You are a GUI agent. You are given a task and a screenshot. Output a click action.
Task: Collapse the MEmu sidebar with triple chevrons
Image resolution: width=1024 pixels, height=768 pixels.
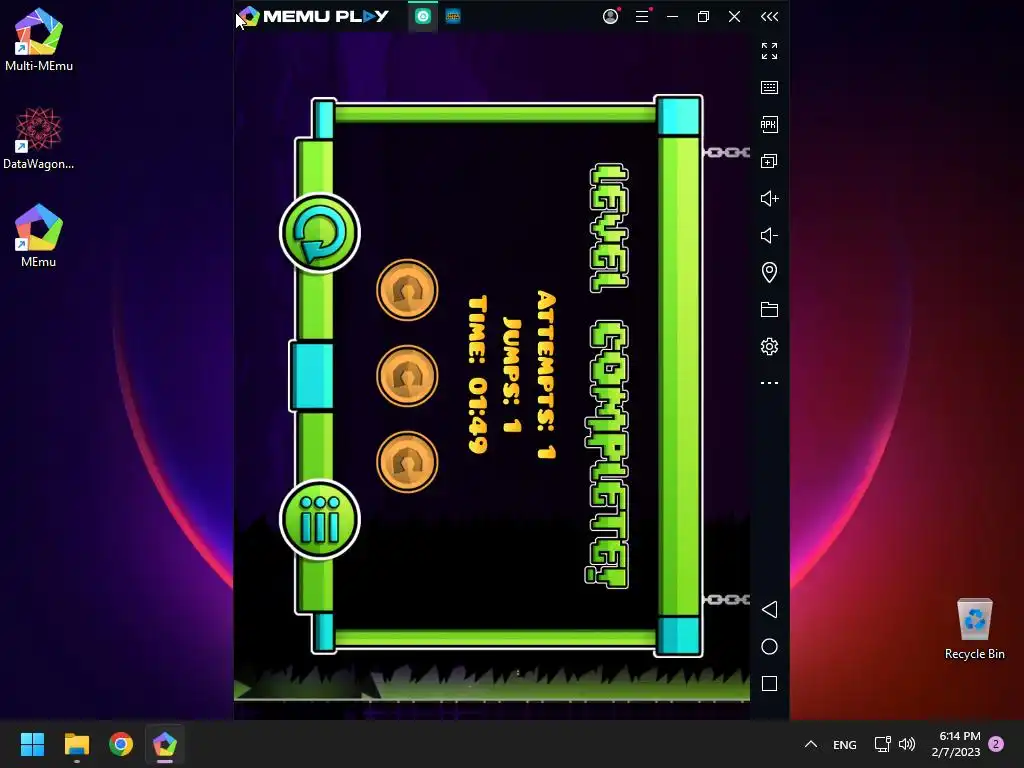(769, 16)
